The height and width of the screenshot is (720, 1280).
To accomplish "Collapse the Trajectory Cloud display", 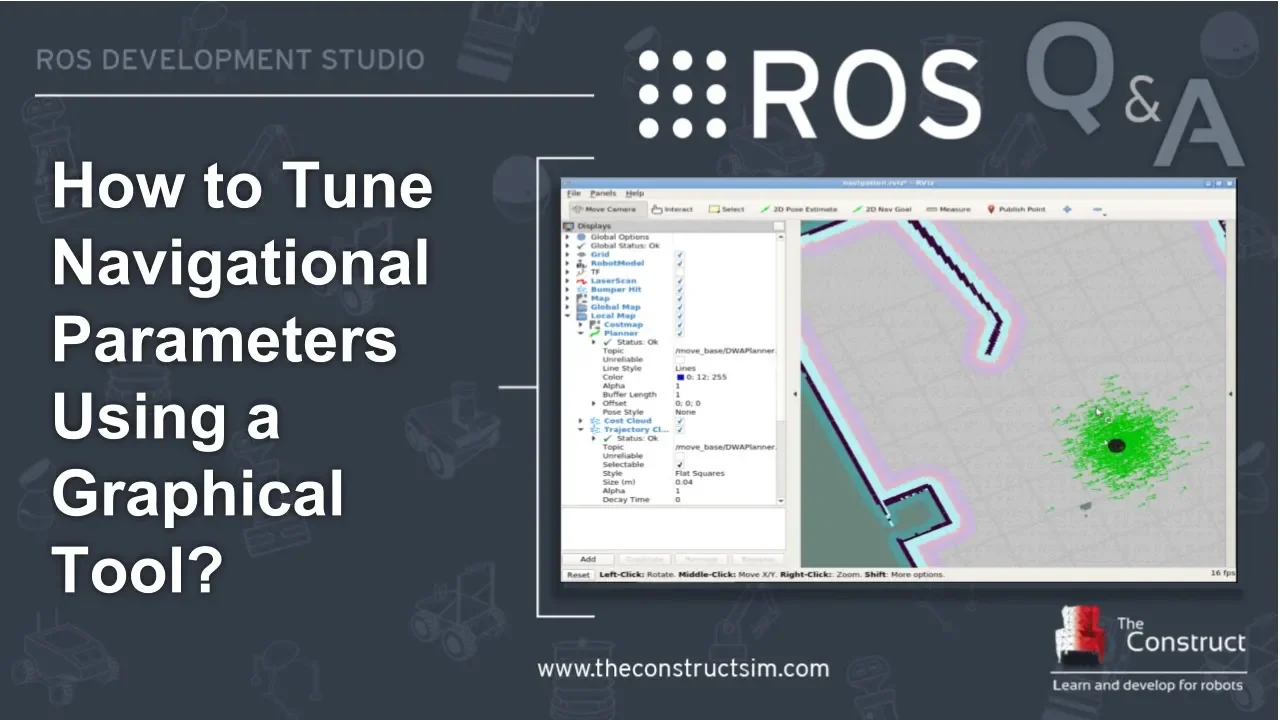I will (580, 430).
